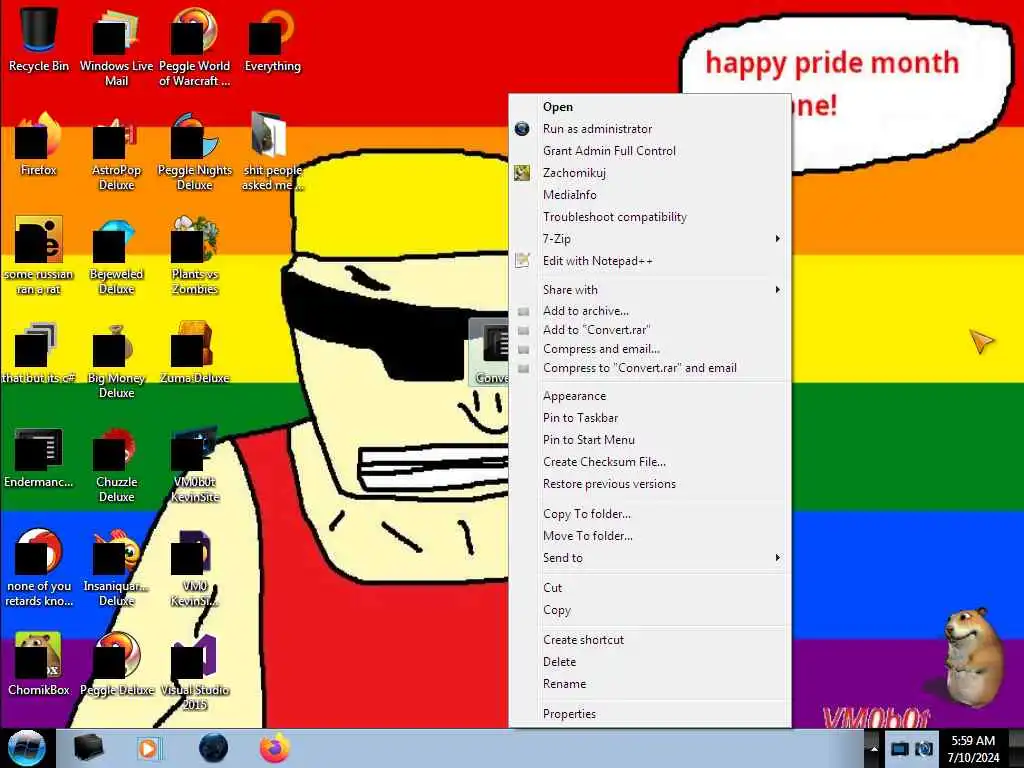
Task: Select Pin to Taskbar
Action: [x=649, y=418]
